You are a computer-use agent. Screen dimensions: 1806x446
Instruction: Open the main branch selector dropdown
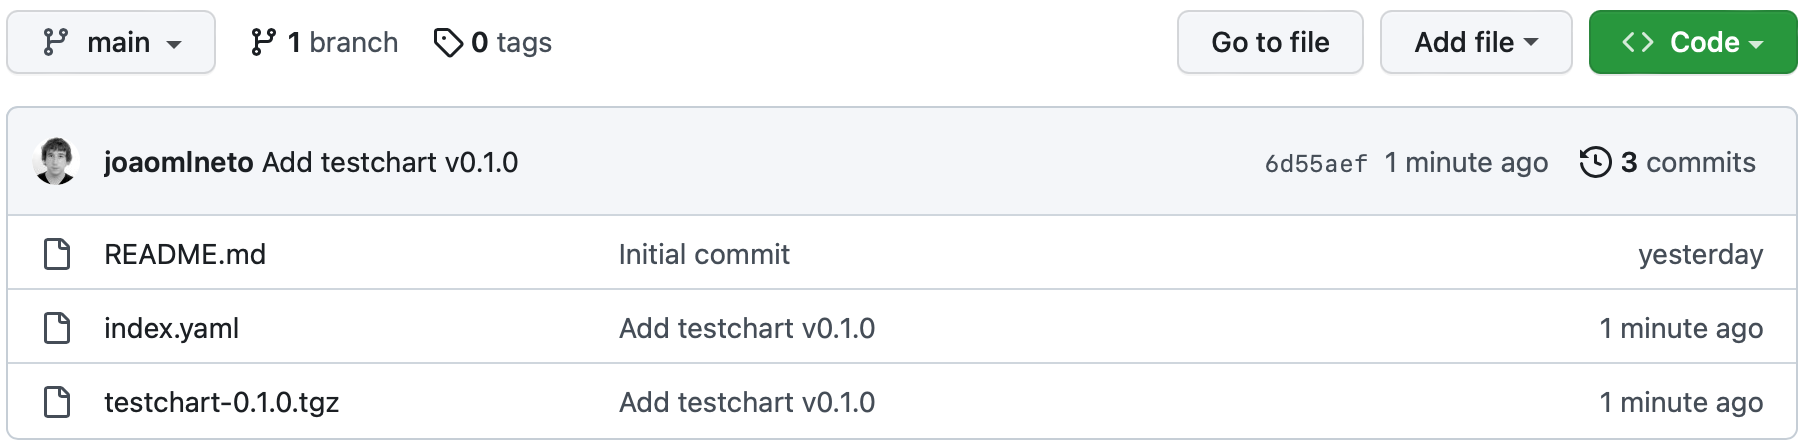click(x=111, y=42)
